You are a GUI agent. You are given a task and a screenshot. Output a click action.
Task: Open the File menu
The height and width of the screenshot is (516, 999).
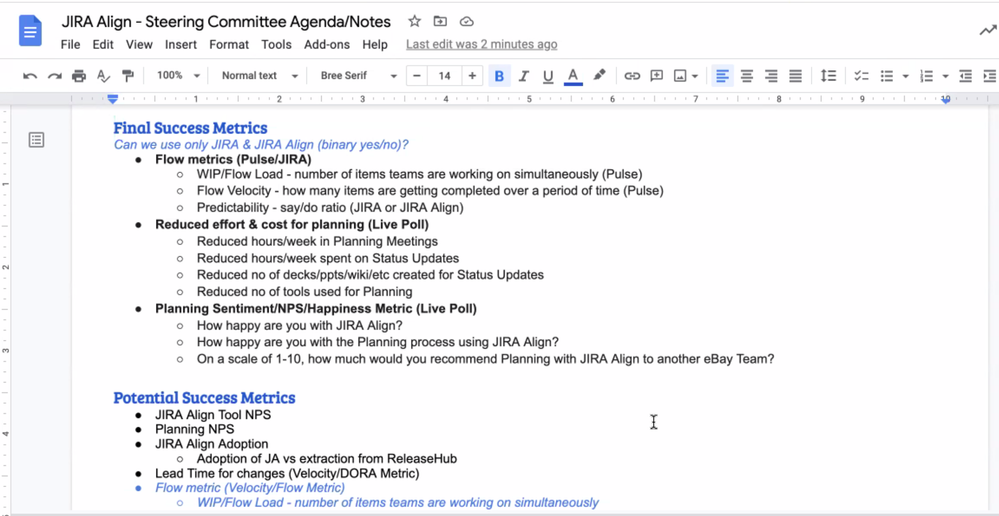(x=70, y=45)
